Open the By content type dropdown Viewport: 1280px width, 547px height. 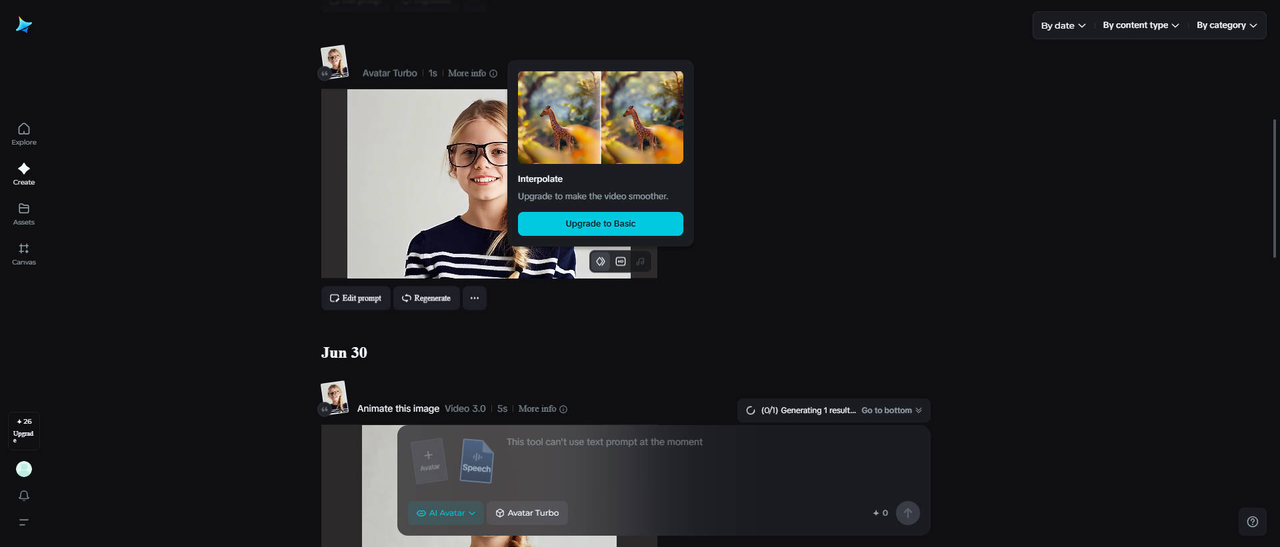[x=1141, y=26]
